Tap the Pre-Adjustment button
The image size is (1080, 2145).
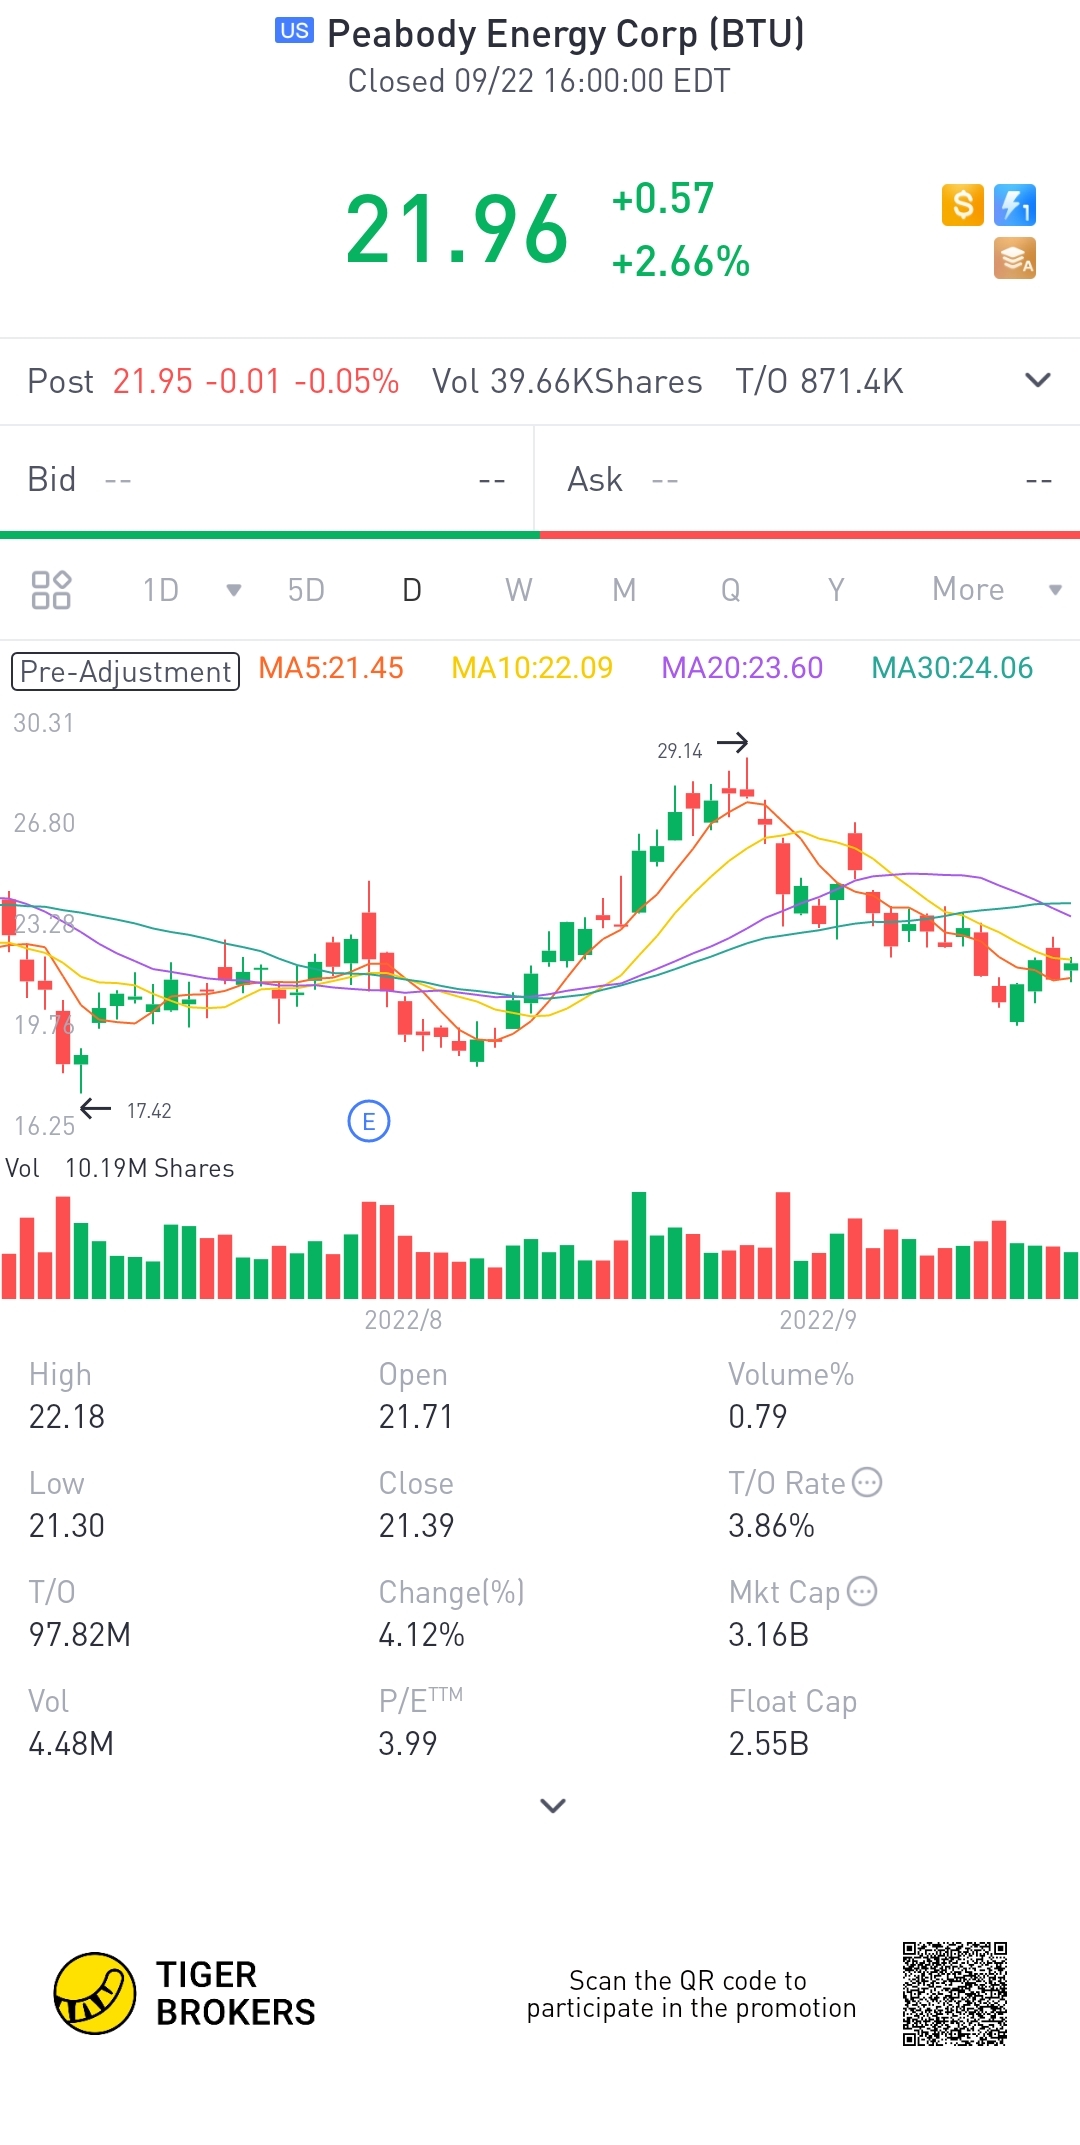tap(125, 671)
